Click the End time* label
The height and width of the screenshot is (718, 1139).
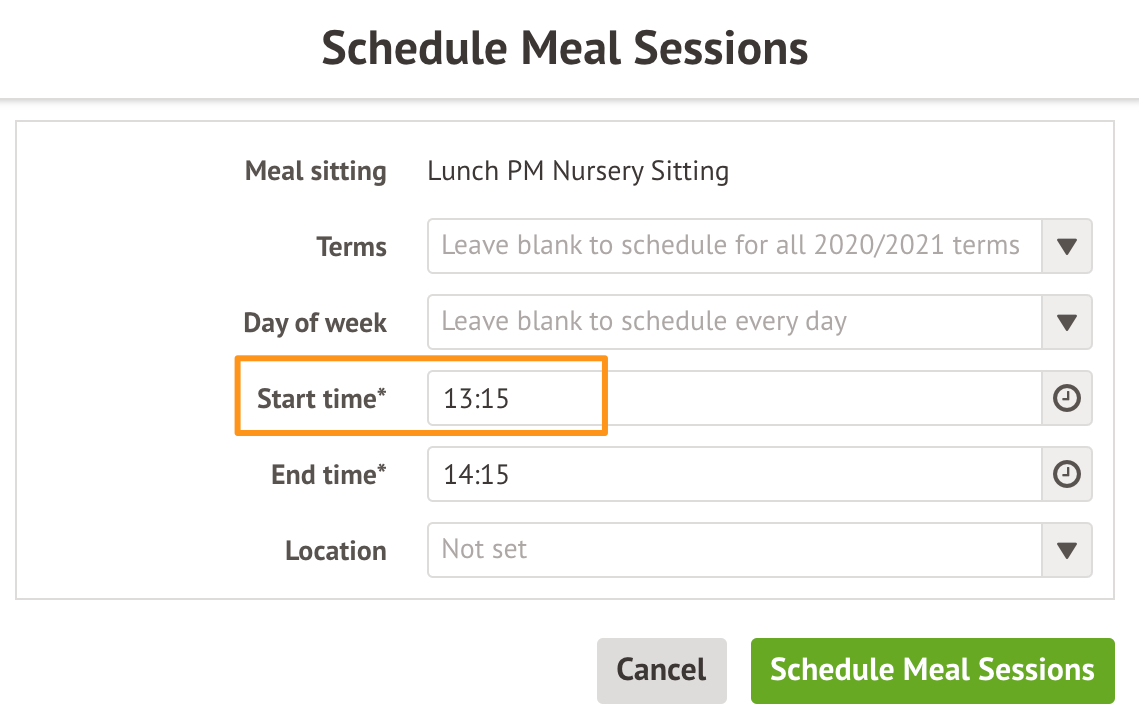click(328, 475)
